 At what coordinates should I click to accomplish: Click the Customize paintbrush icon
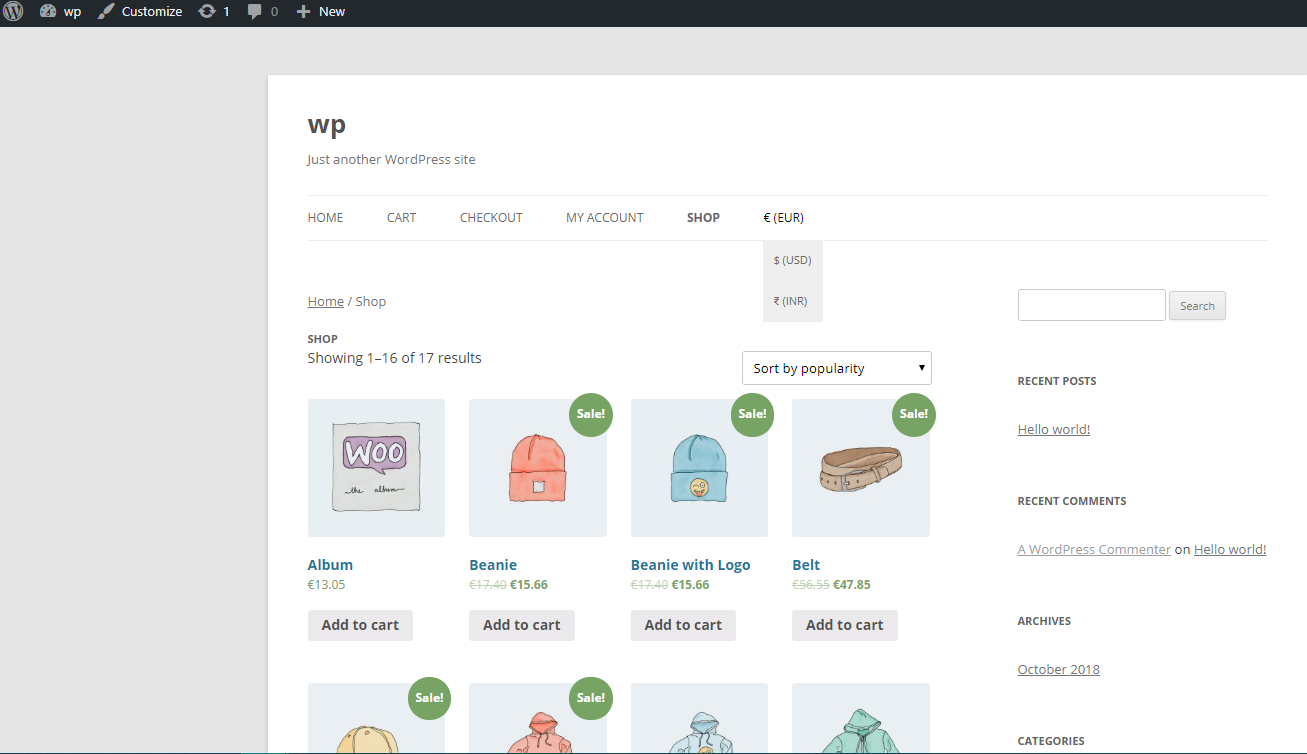(x=106, y=12)
